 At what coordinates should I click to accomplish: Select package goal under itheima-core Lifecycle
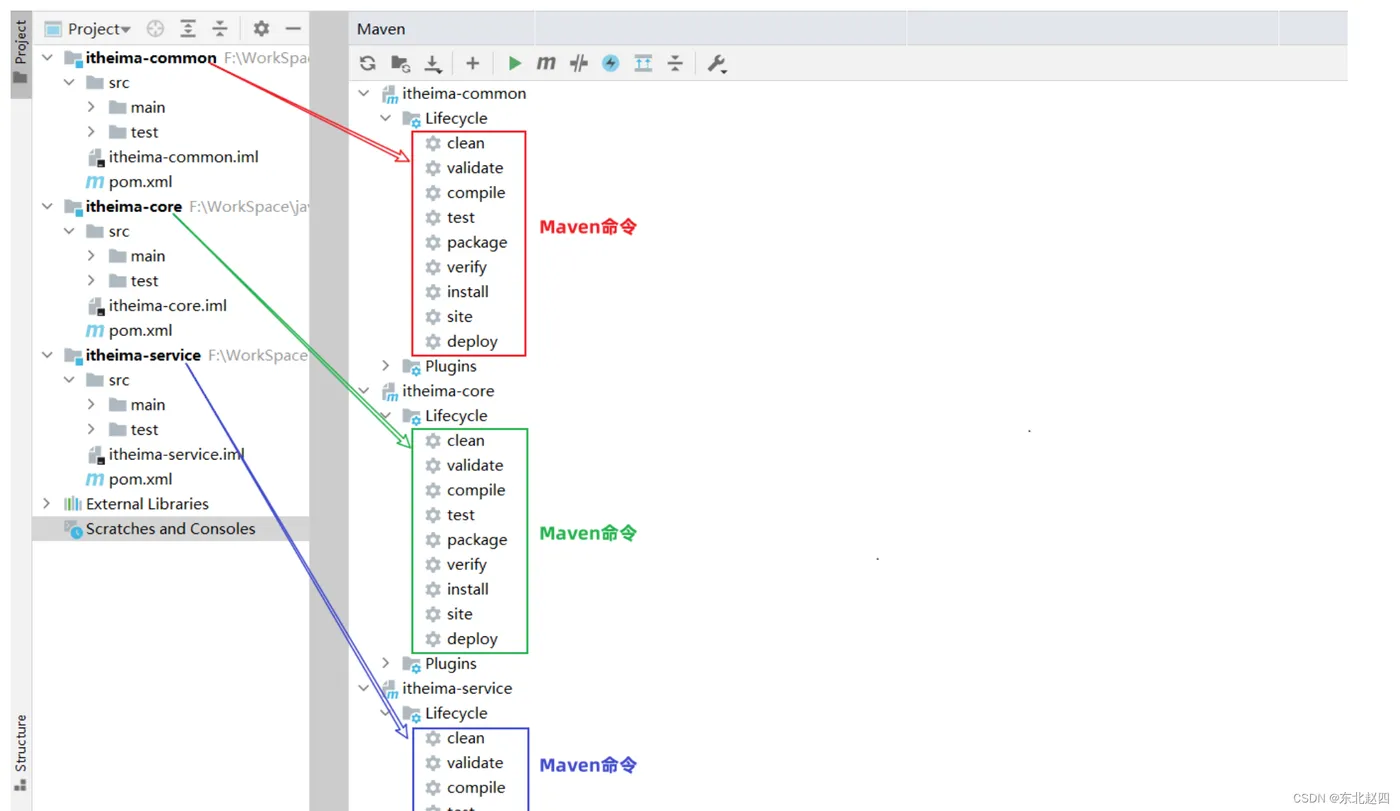(466, 540)
